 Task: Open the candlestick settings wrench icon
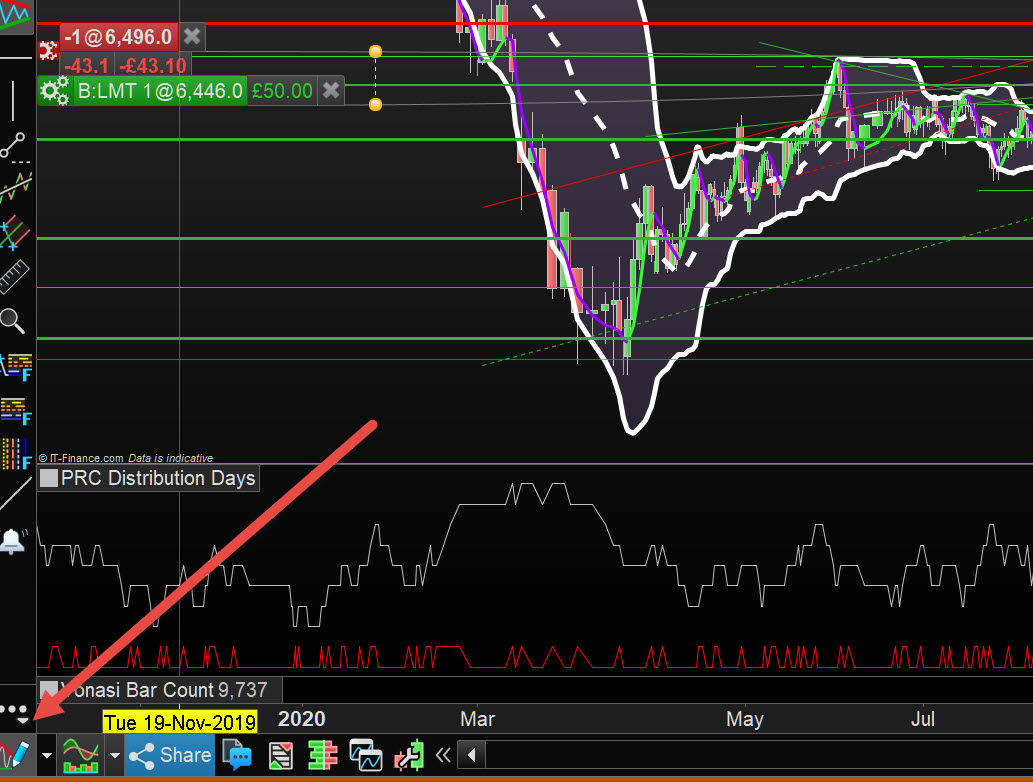409,756
